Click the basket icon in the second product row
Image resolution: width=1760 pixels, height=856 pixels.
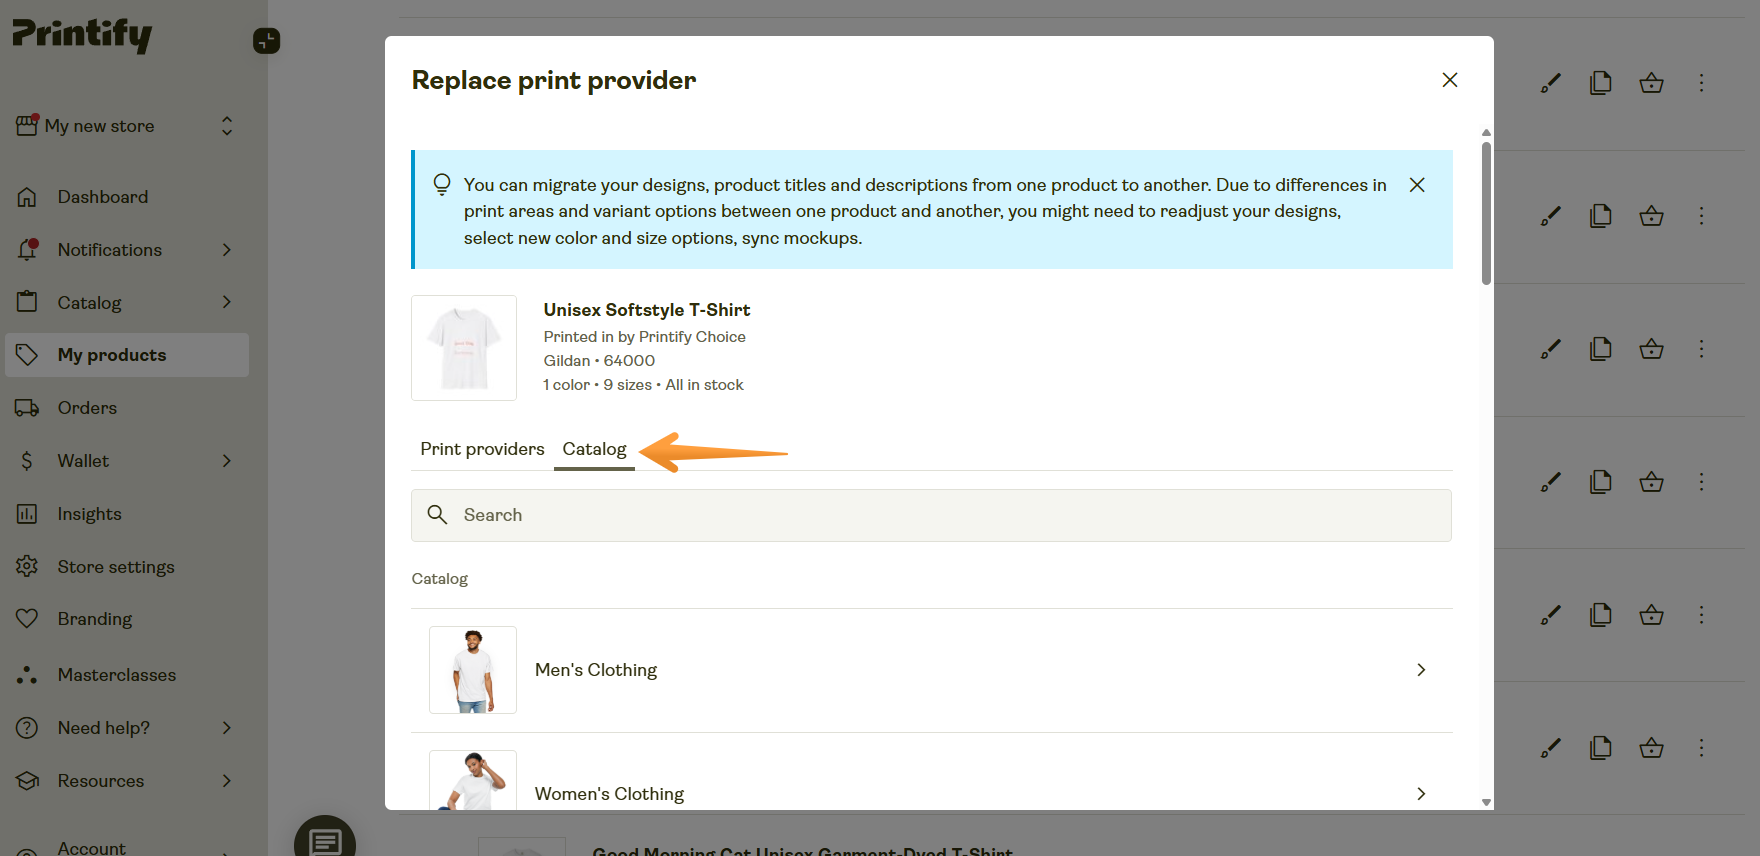tap(1652, 216)
